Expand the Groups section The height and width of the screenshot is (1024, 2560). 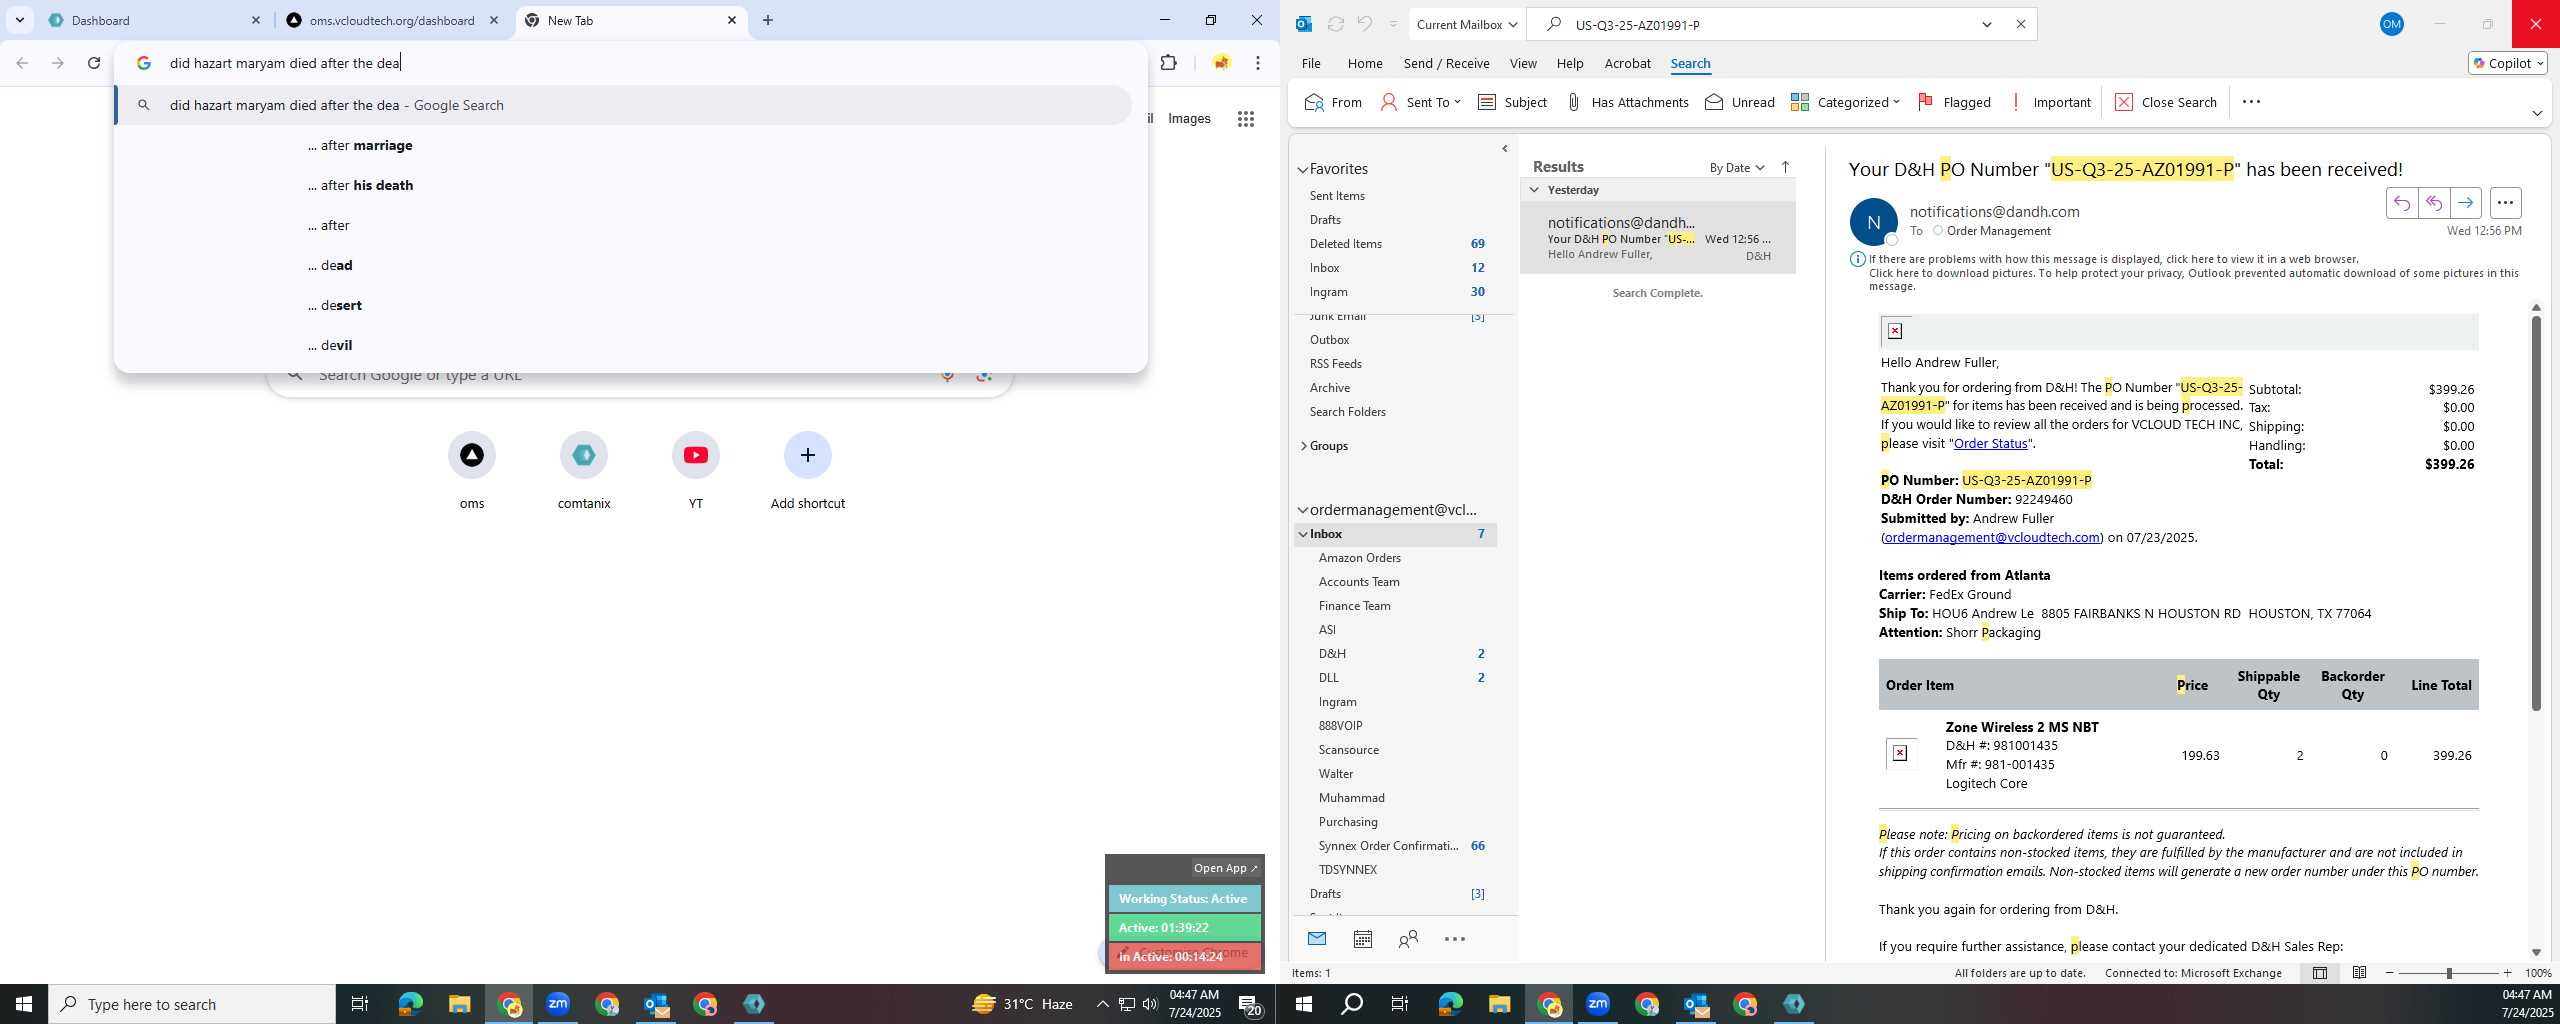1303,446
